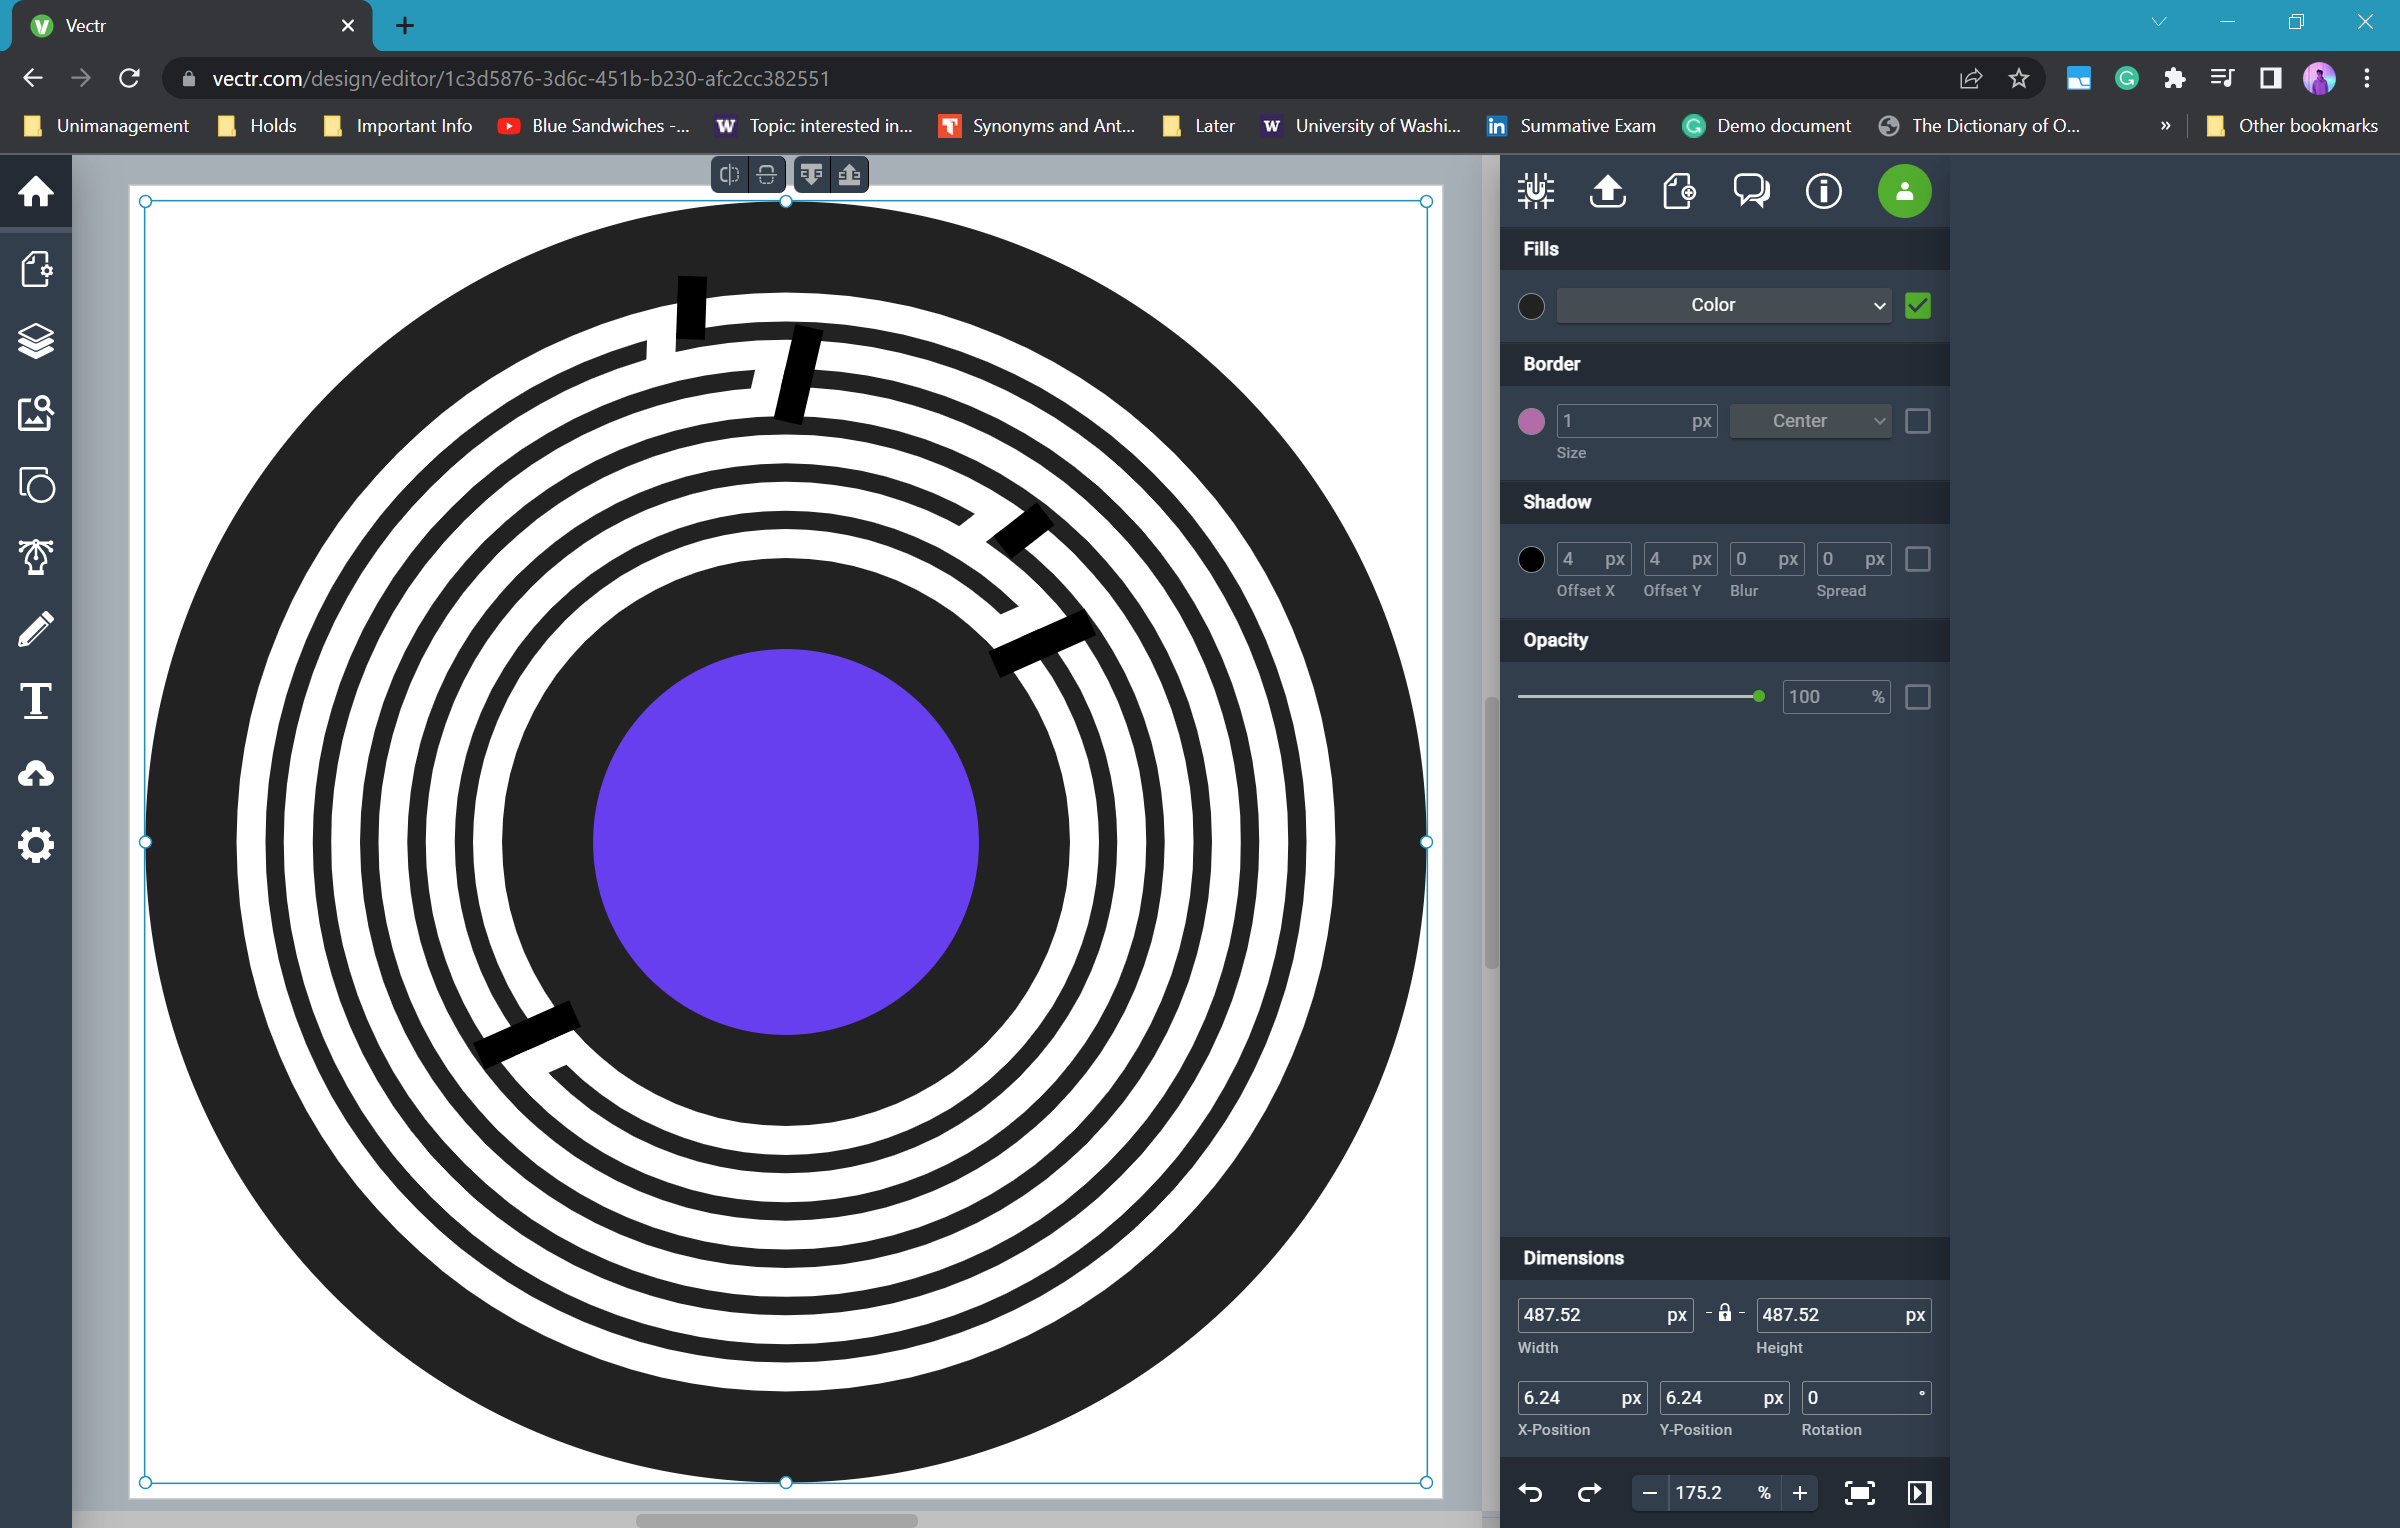
Task: Open the Important Info bookmark folder
Action: 397,125
